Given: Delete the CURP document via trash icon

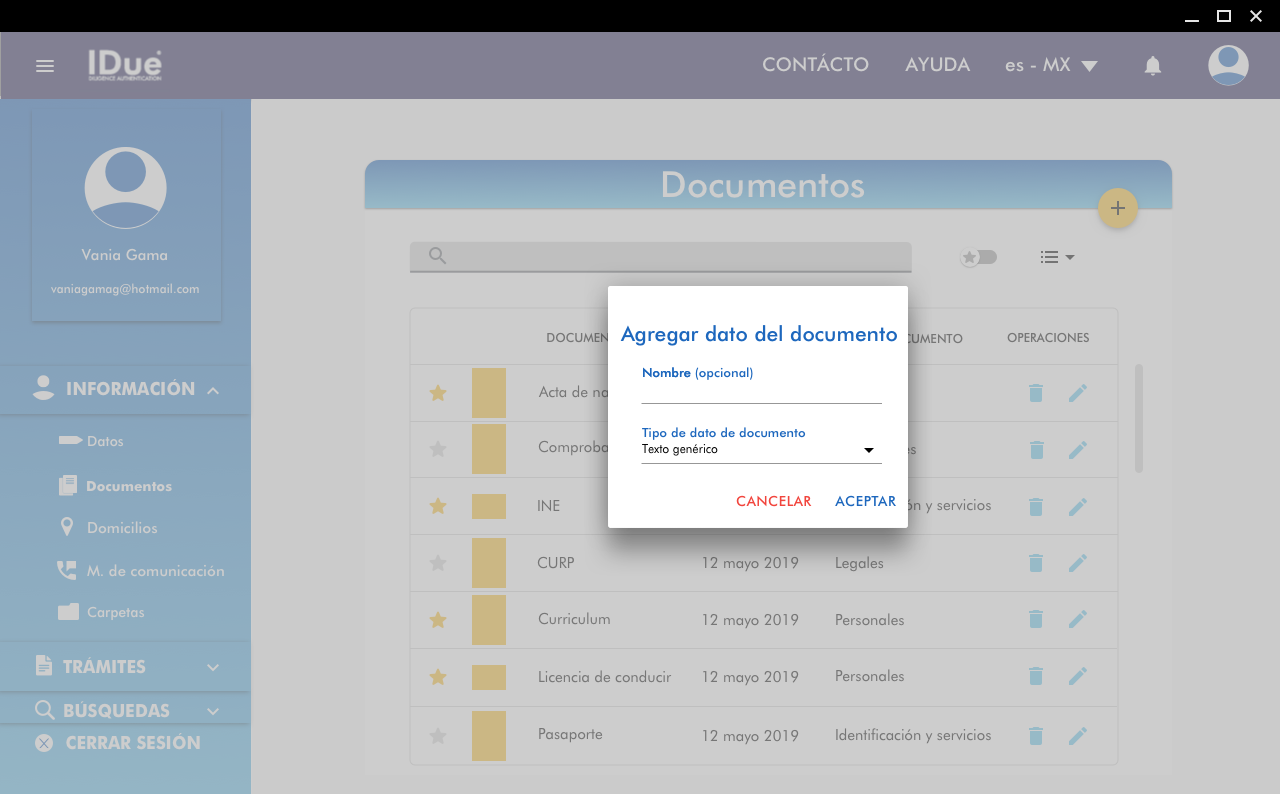Looking at the screenshot, I should (1036, 563).
